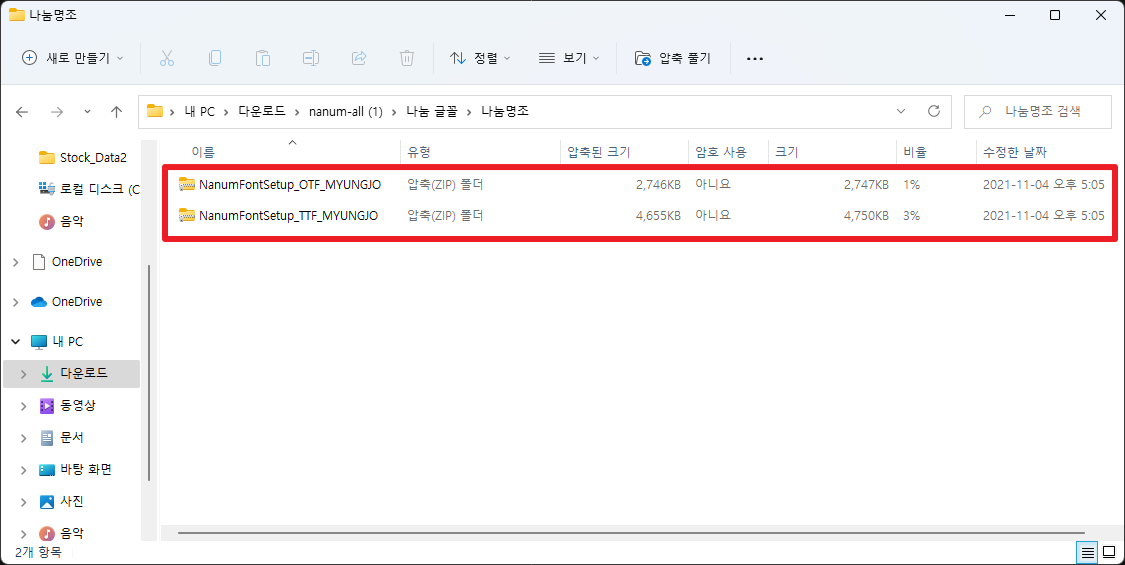Screen dimensions: 1125x565
Task: Click the Delete trash can icon
Action: pos(407,58)
